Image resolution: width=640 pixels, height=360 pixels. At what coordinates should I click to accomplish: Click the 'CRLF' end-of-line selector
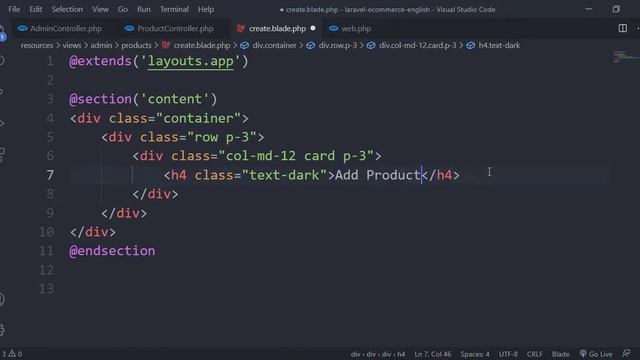pyautogui.click(x=535, y=354)
